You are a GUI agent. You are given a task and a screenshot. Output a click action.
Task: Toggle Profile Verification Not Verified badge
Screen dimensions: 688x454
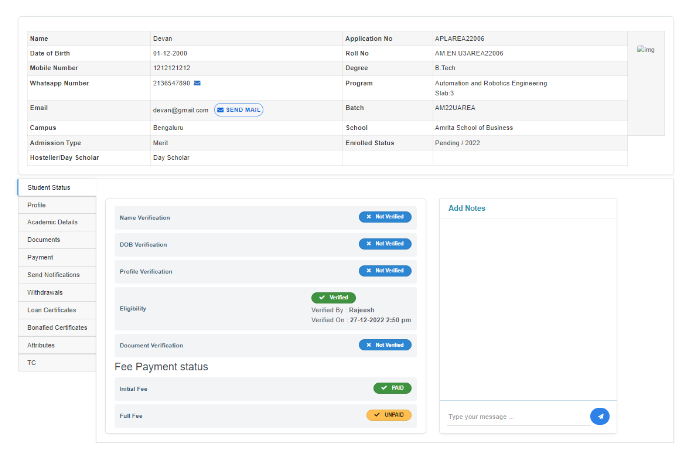[385, 271]
